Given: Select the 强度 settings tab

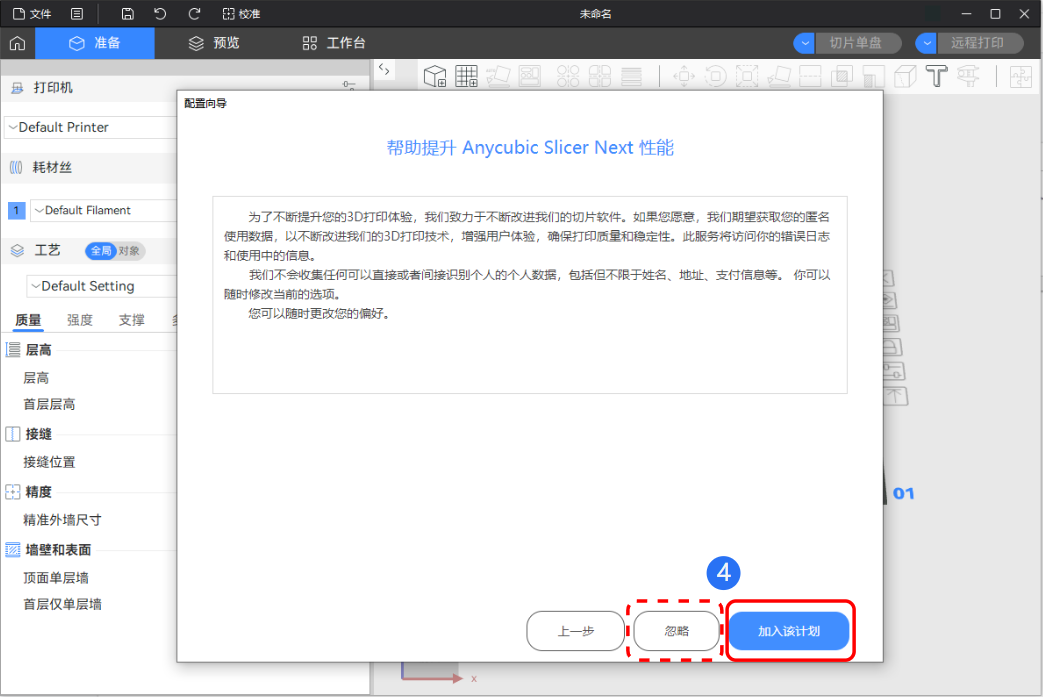Looking at the screenshot, I should click(80, 320).
